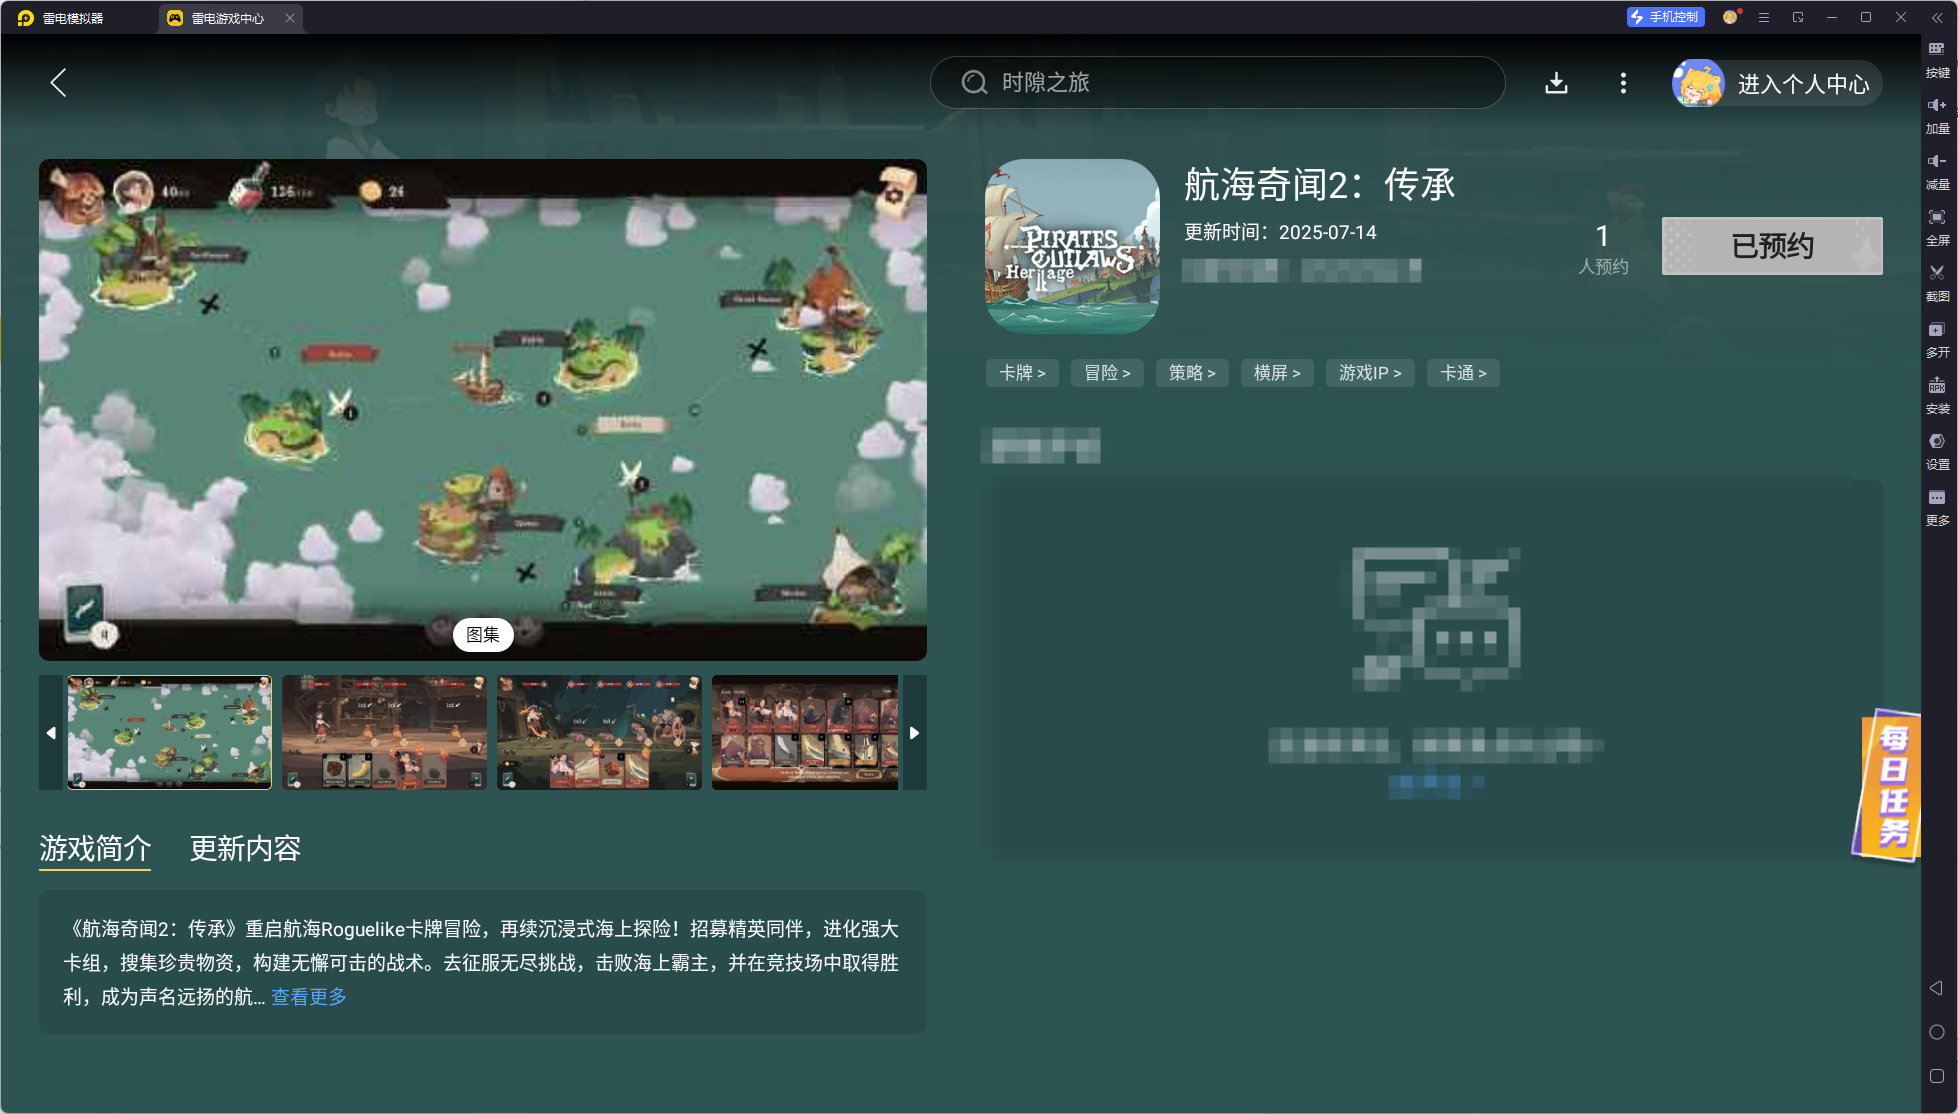Open the 按键 keymapping tool
Viewport: 1958px width, 1114px height.
coord(1937,61)
